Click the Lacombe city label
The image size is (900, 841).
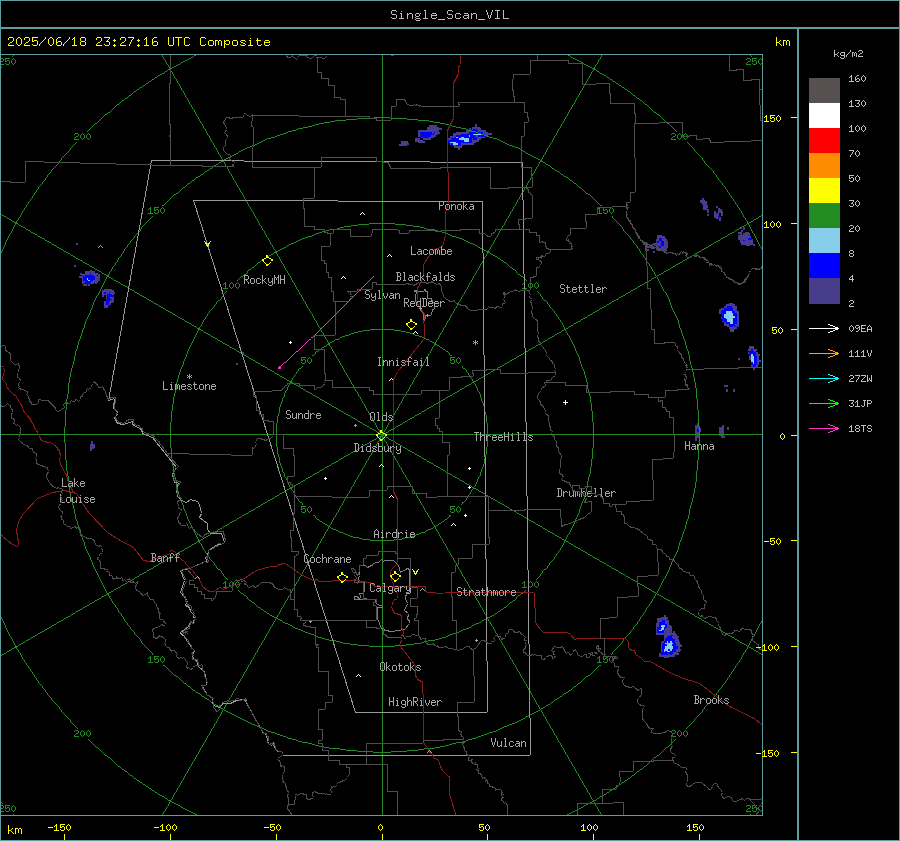point(431,251)
